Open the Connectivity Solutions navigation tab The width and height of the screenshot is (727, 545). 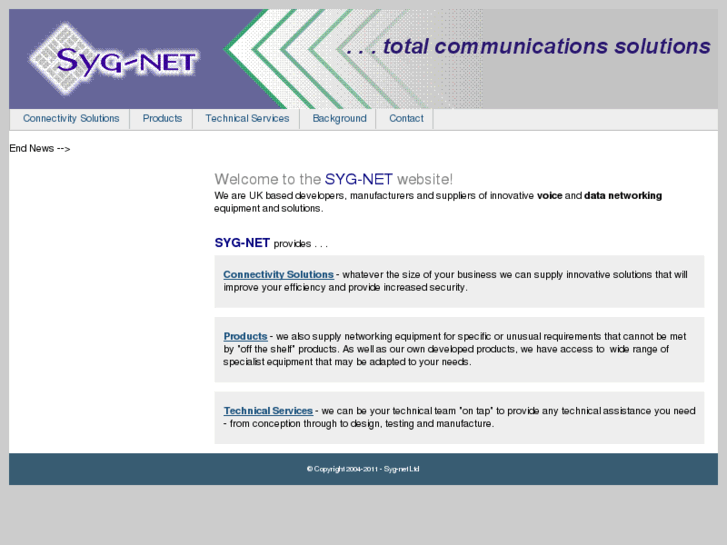click(71, 119)
